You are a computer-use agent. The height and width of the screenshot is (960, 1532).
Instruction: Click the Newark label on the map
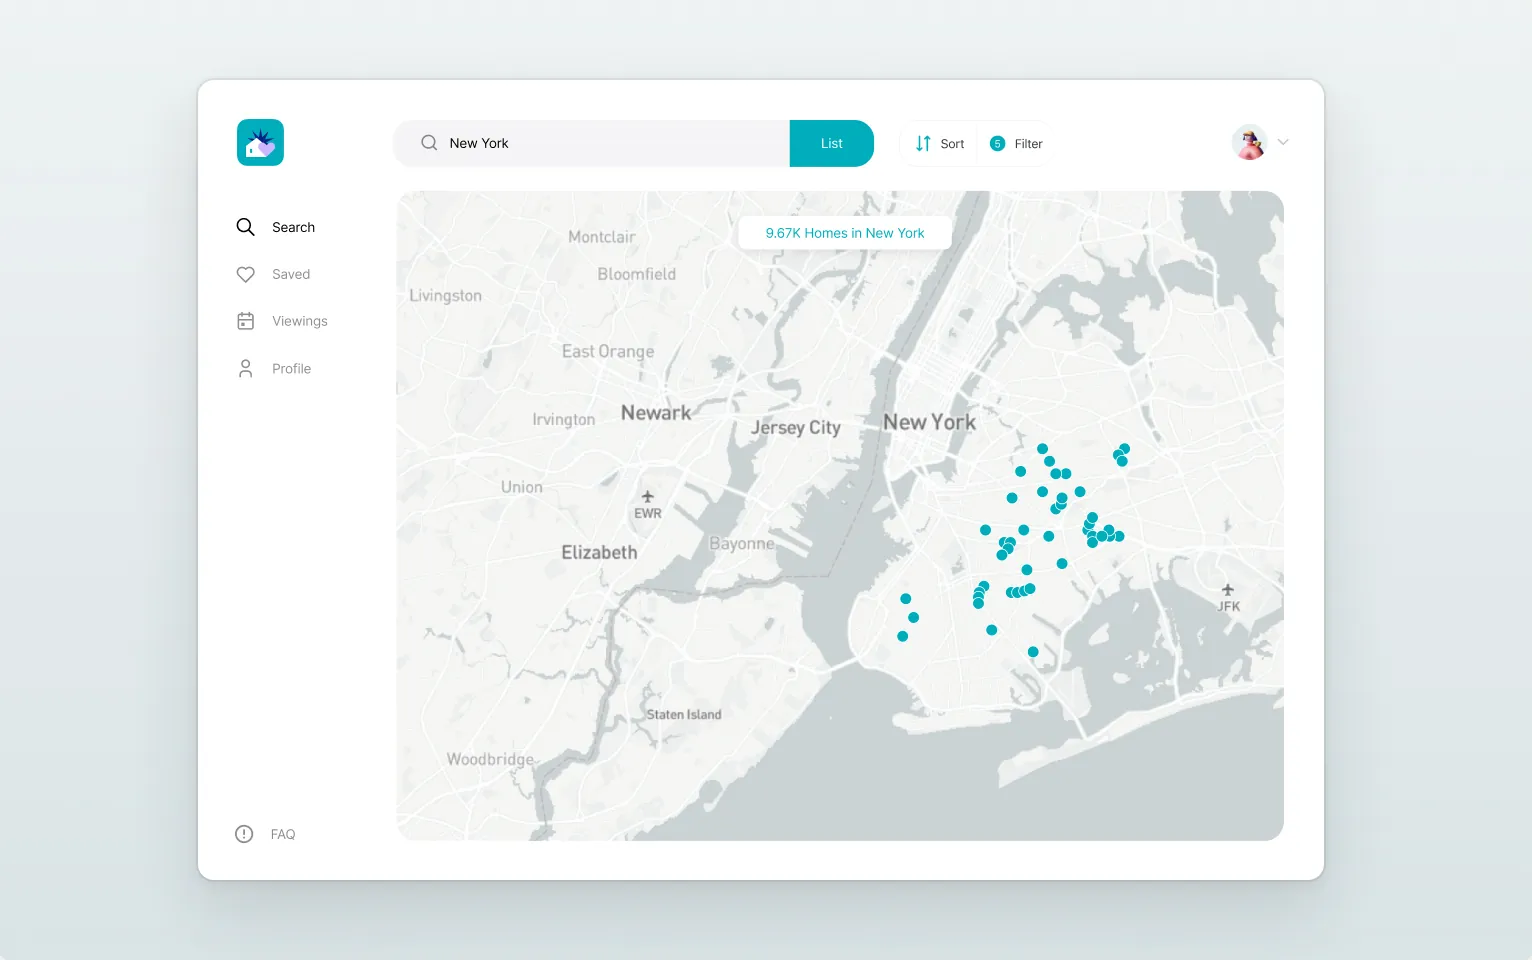[656, 412]
